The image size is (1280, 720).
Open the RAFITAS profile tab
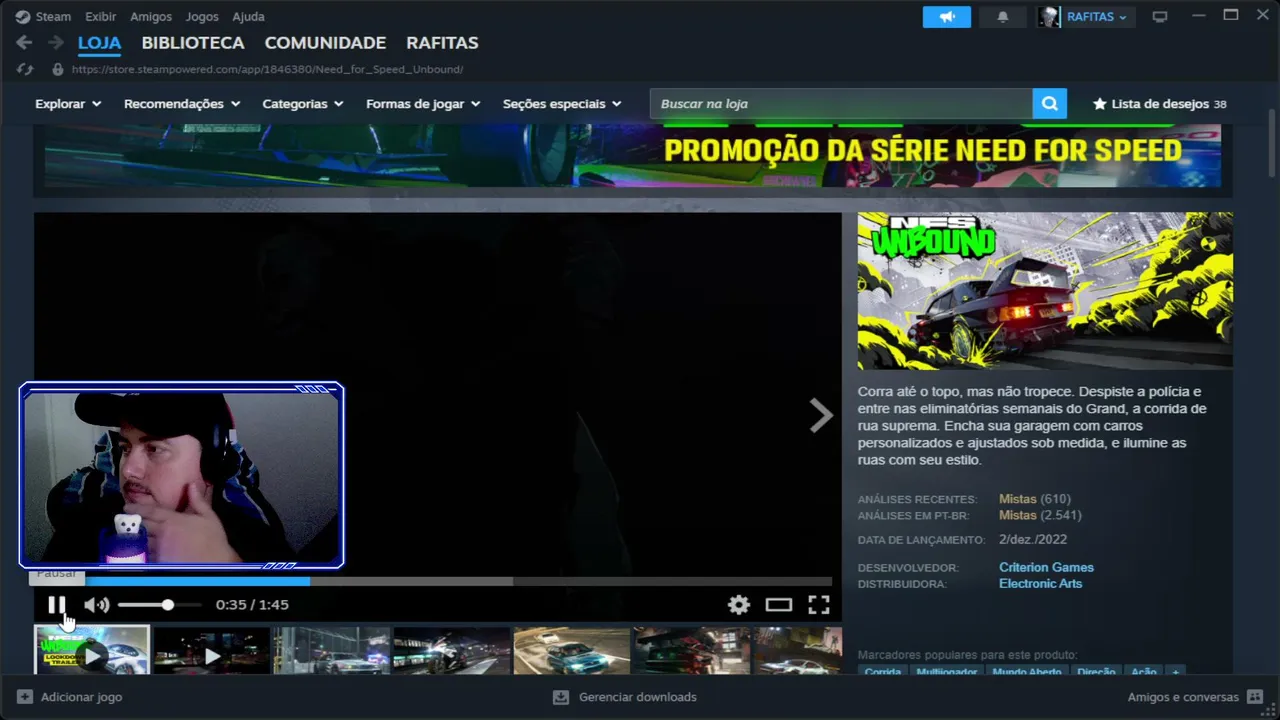(x=442, y=43)
